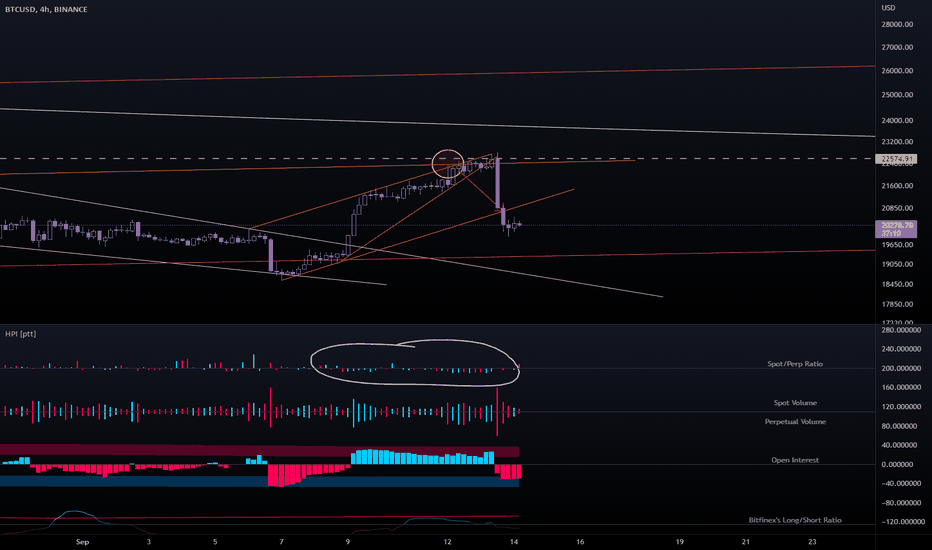Click the 40.000000 indicator axis value
The width and height of the screenshot is (932, 550).
coord(901,445)
